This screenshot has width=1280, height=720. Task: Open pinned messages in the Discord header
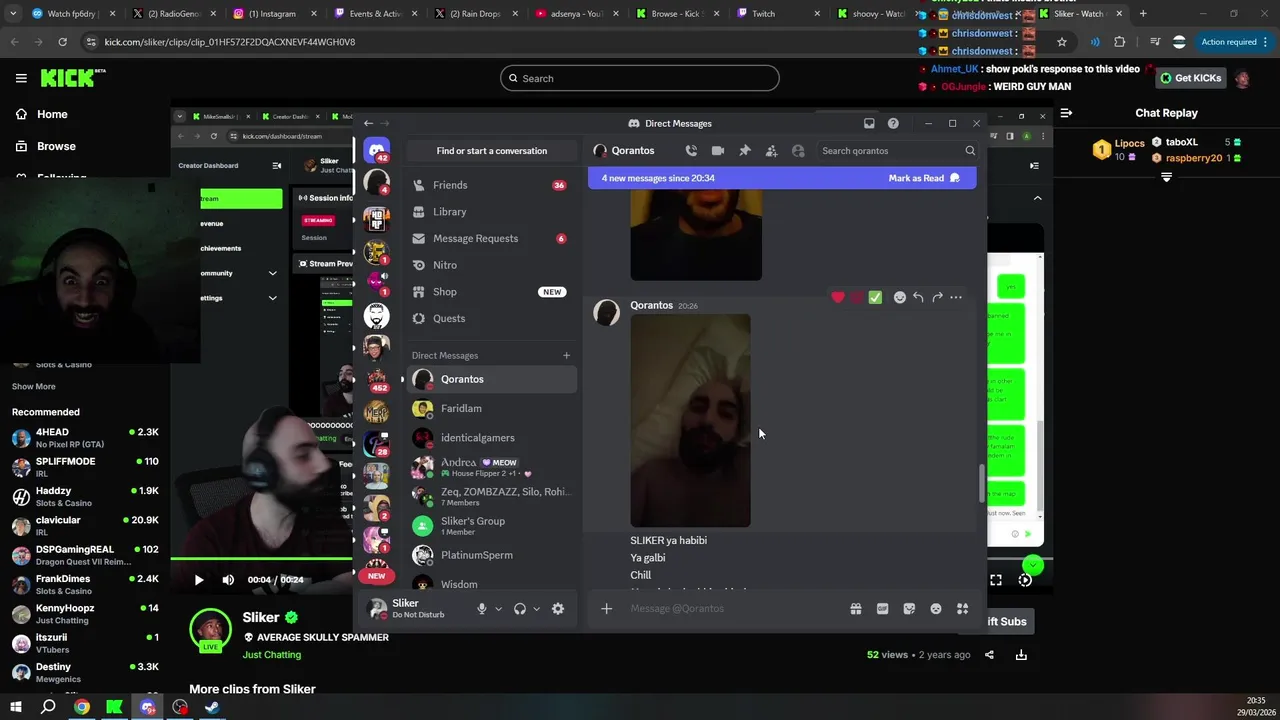745,151
